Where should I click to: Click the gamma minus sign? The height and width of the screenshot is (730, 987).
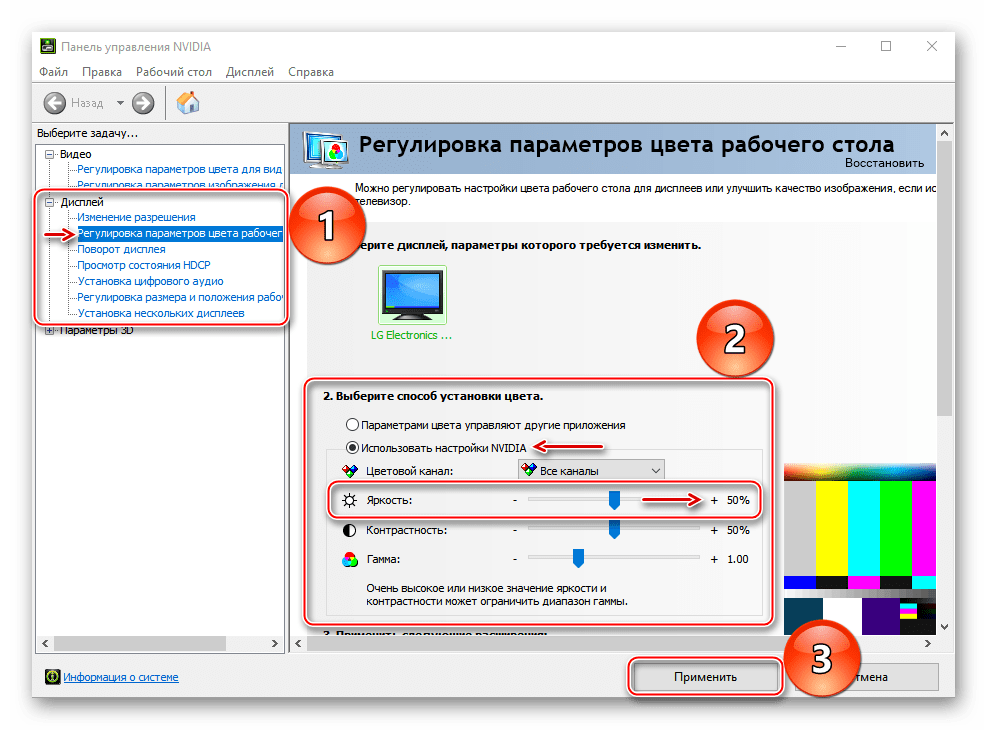(515, 559)
